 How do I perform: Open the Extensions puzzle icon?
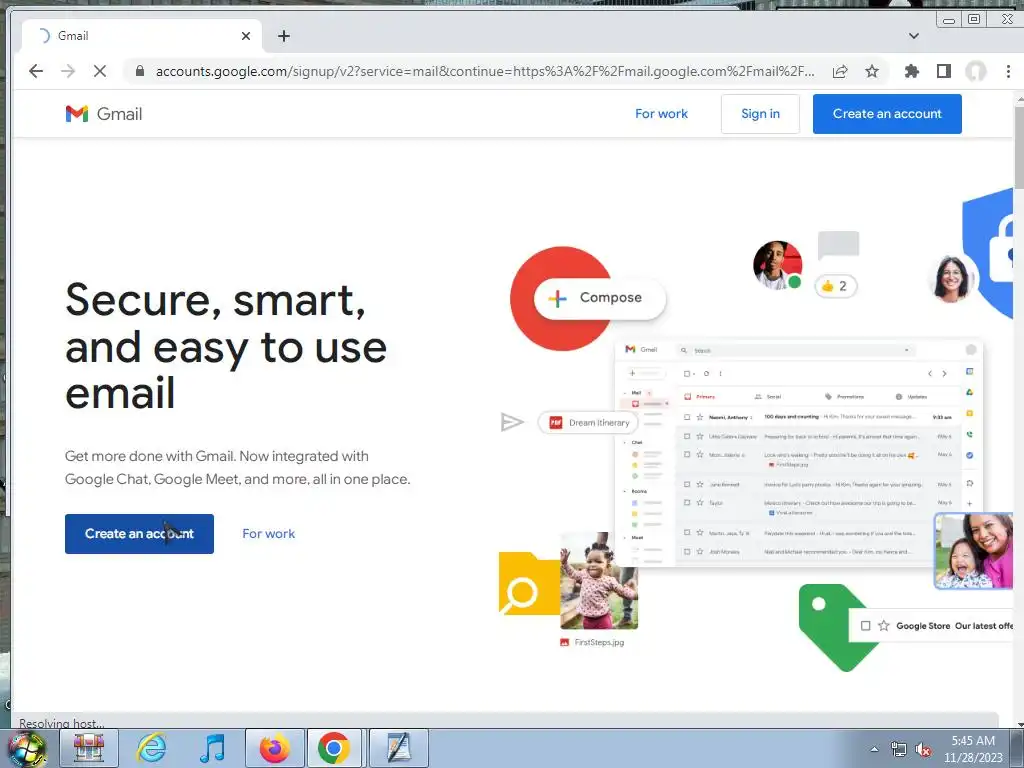point(912,71)
